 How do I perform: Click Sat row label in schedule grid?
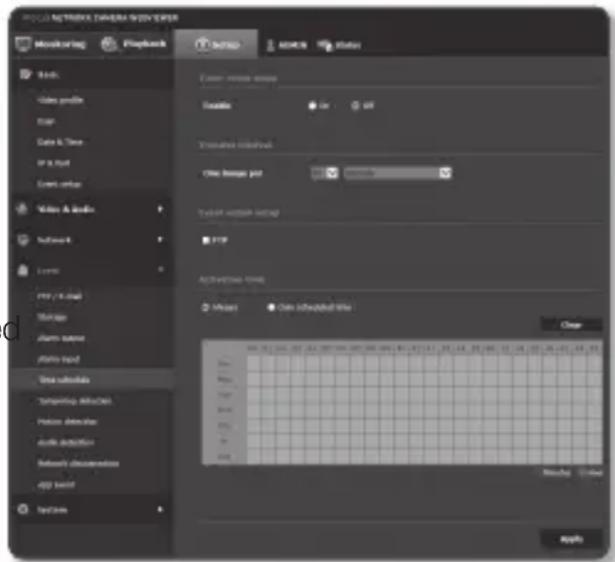[224, 457]
